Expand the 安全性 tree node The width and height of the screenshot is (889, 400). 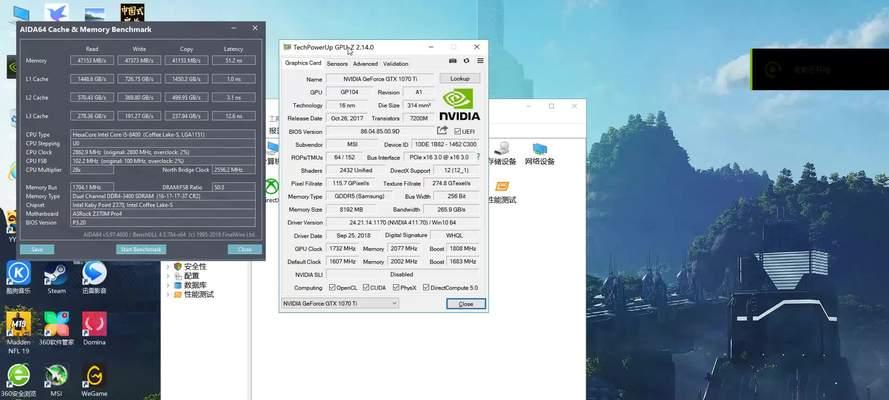pos(168,266)
